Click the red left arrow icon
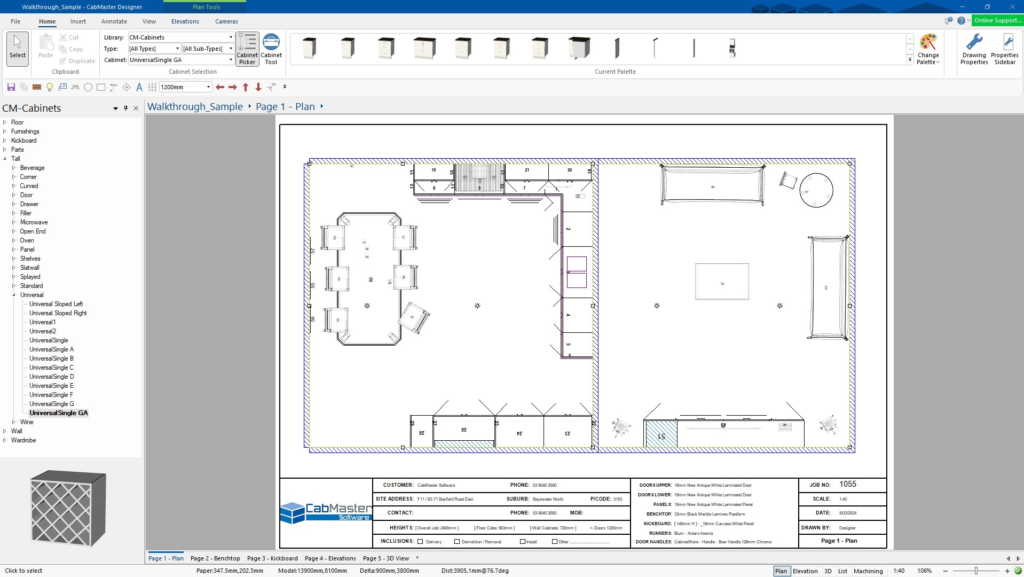Screen dimensions: 1024x577 click(220, 87)
